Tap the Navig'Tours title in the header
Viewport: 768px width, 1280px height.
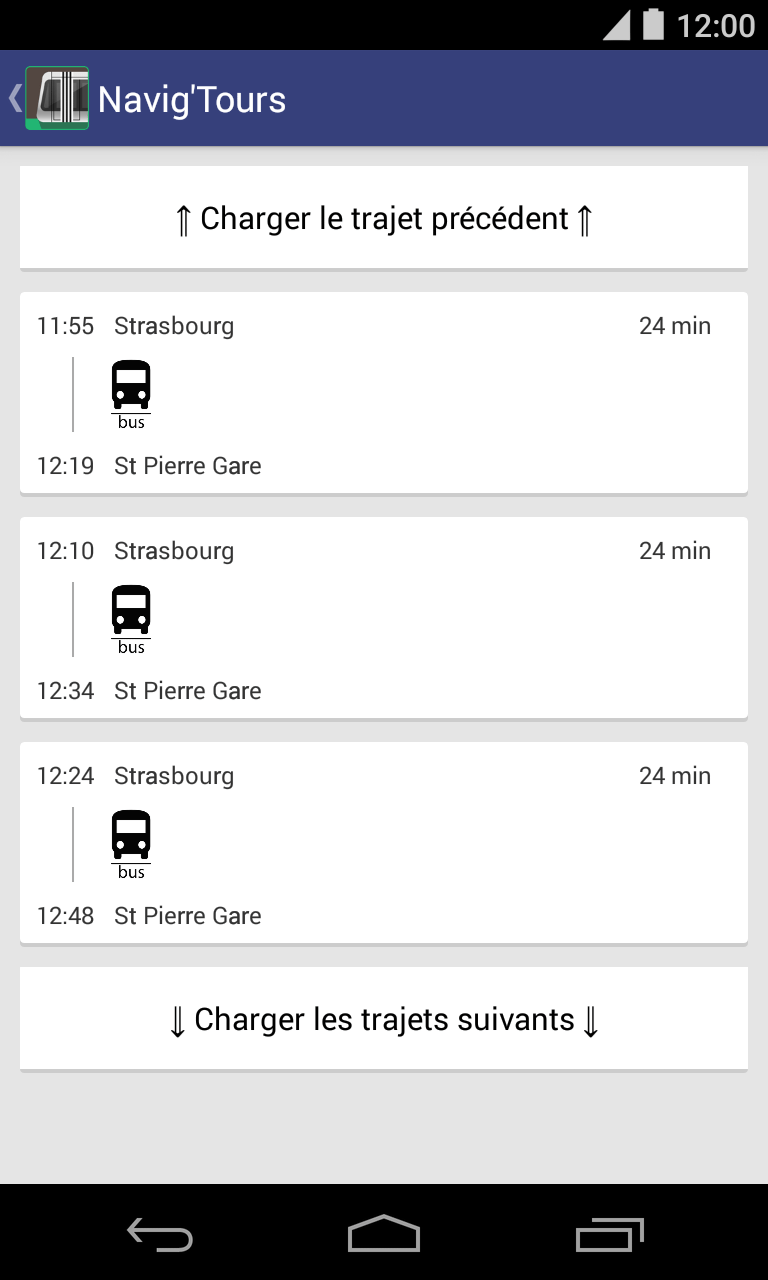pos(192,99)
